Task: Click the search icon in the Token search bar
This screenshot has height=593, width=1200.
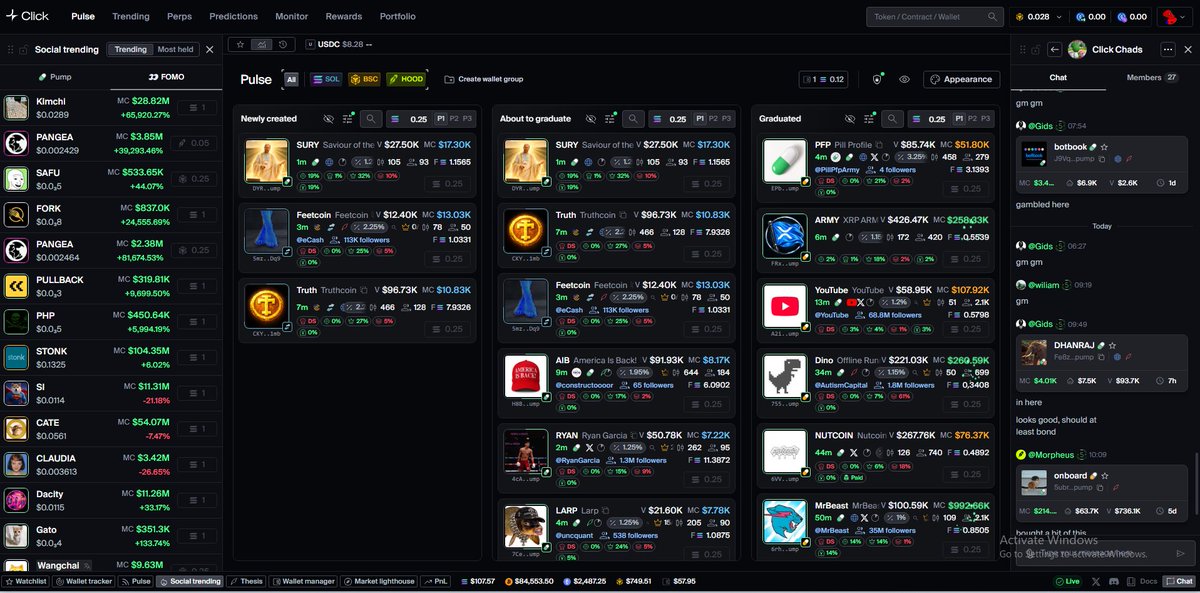Action: click(993, 16)
